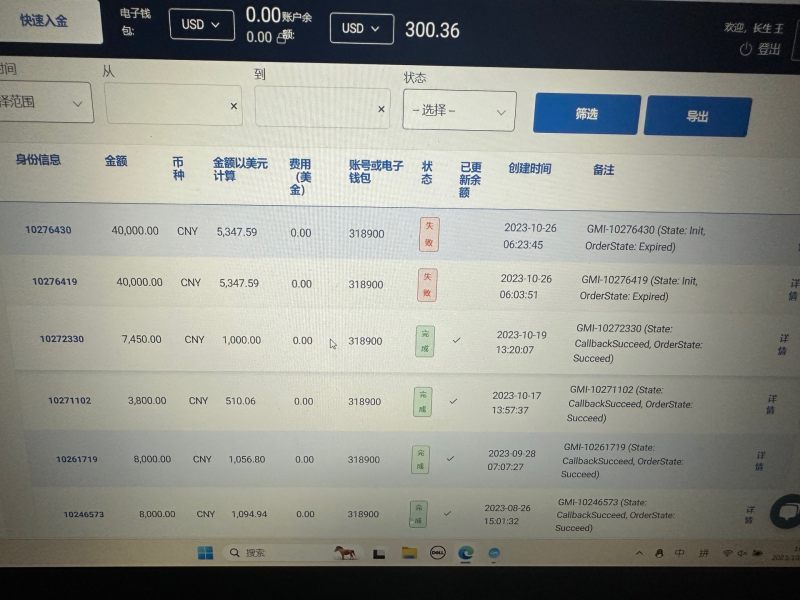The image size is (800, 600).
Task: Switch to Microsoft Edge in taskbar
Action: coord(465,553)
